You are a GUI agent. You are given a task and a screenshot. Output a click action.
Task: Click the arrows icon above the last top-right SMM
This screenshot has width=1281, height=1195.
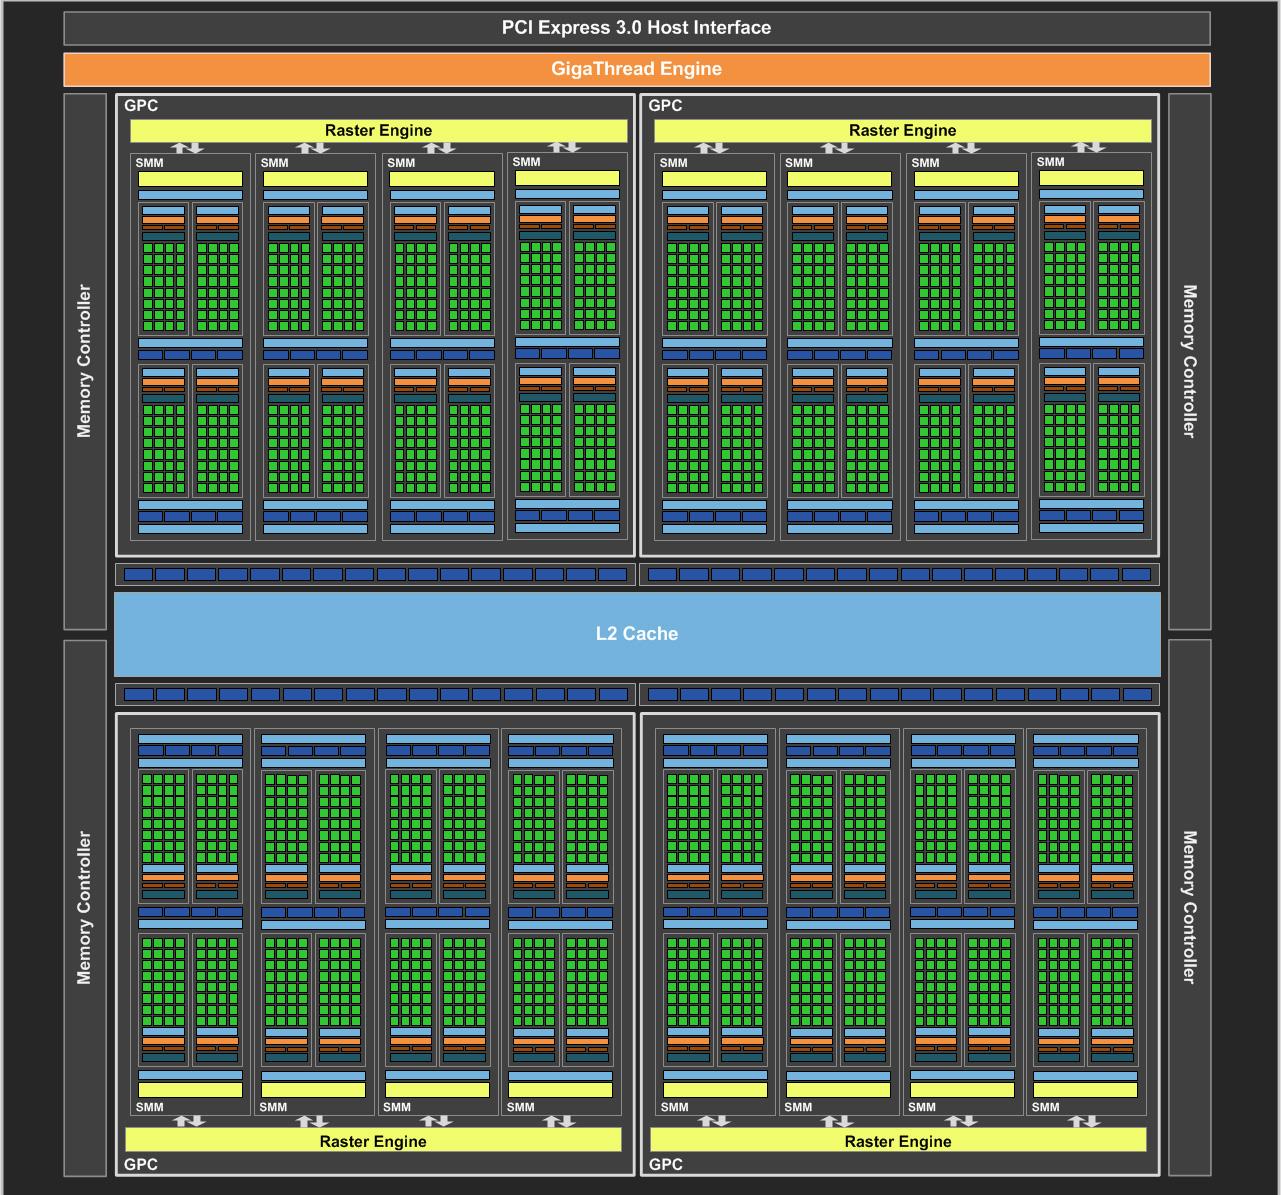(x=1089, y=147)
